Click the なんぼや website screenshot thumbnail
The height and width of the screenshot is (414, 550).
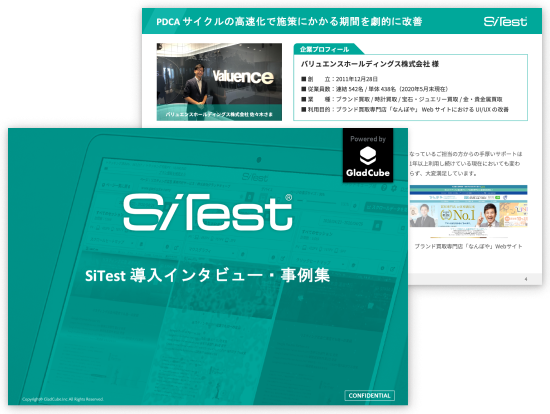click(x=468, y=211)
